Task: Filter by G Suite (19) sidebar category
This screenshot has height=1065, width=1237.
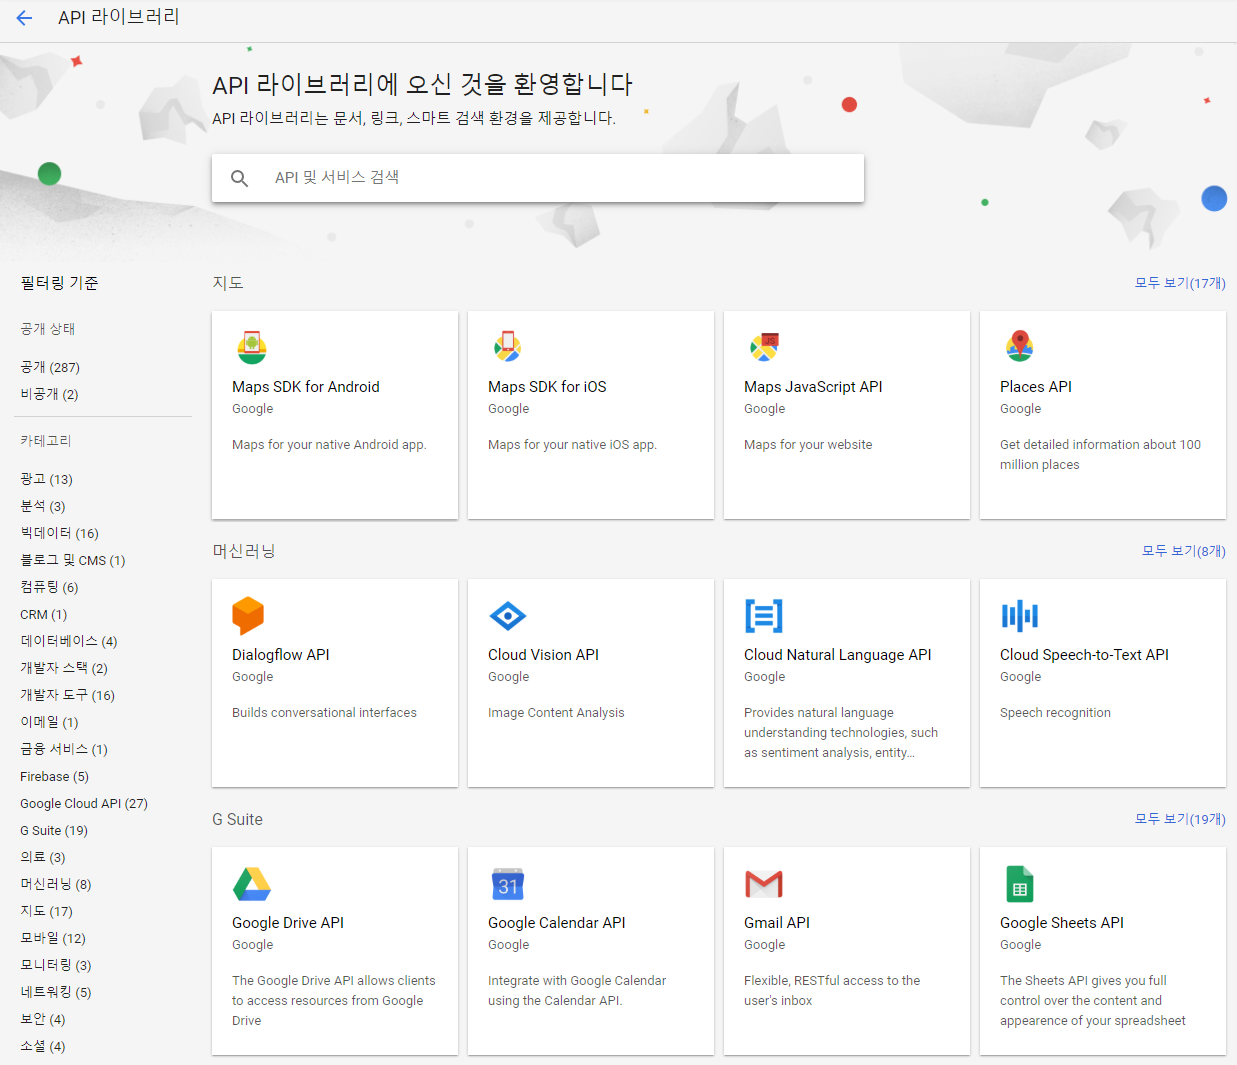Action: pos(54,830)
